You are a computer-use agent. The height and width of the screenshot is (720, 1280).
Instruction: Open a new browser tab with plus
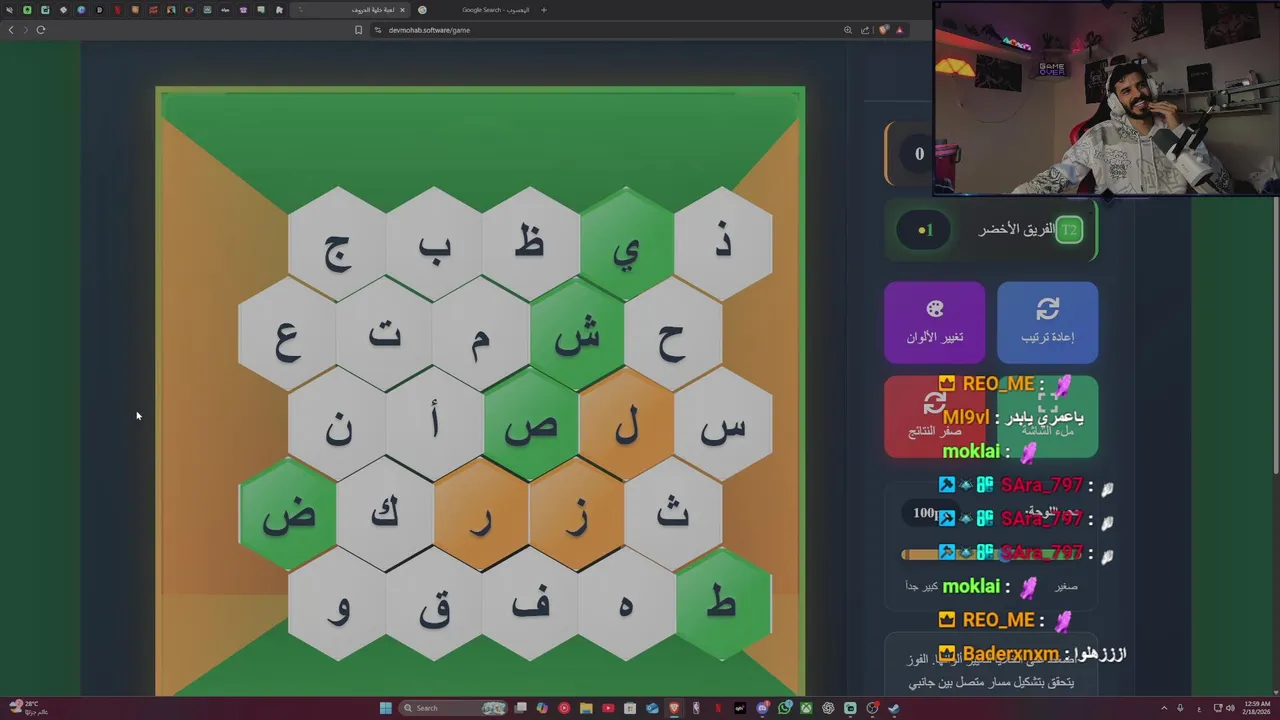pos(544,10)
